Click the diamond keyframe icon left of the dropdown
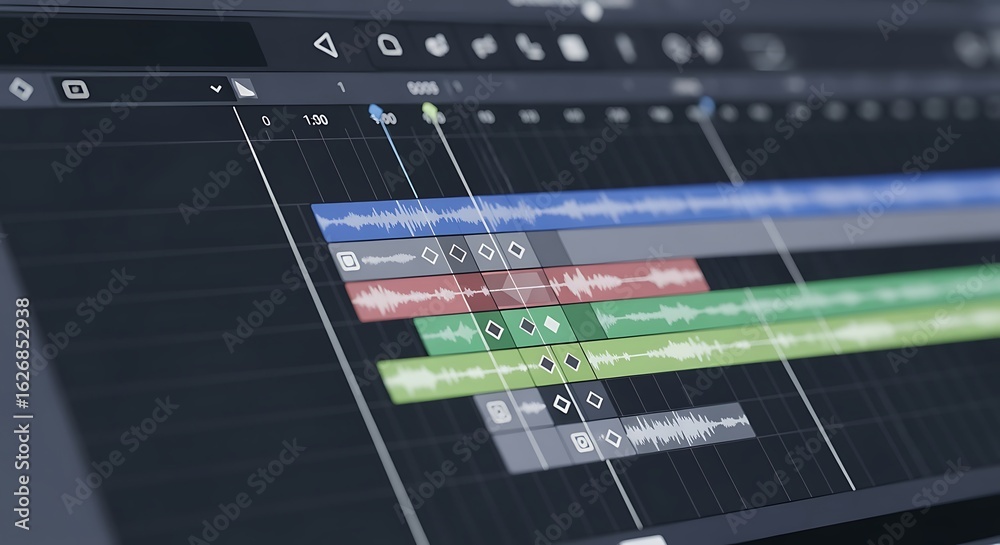 [x=21, y=89]
